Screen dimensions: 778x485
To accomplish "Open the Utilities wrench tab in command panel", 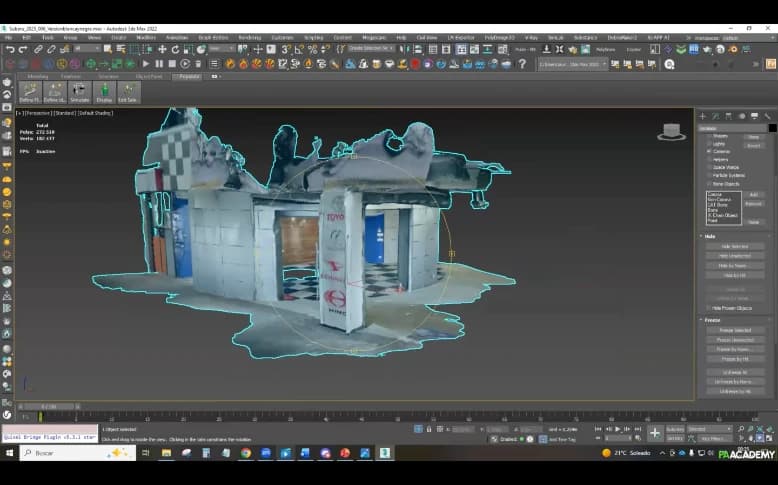I will click(768, 116).
